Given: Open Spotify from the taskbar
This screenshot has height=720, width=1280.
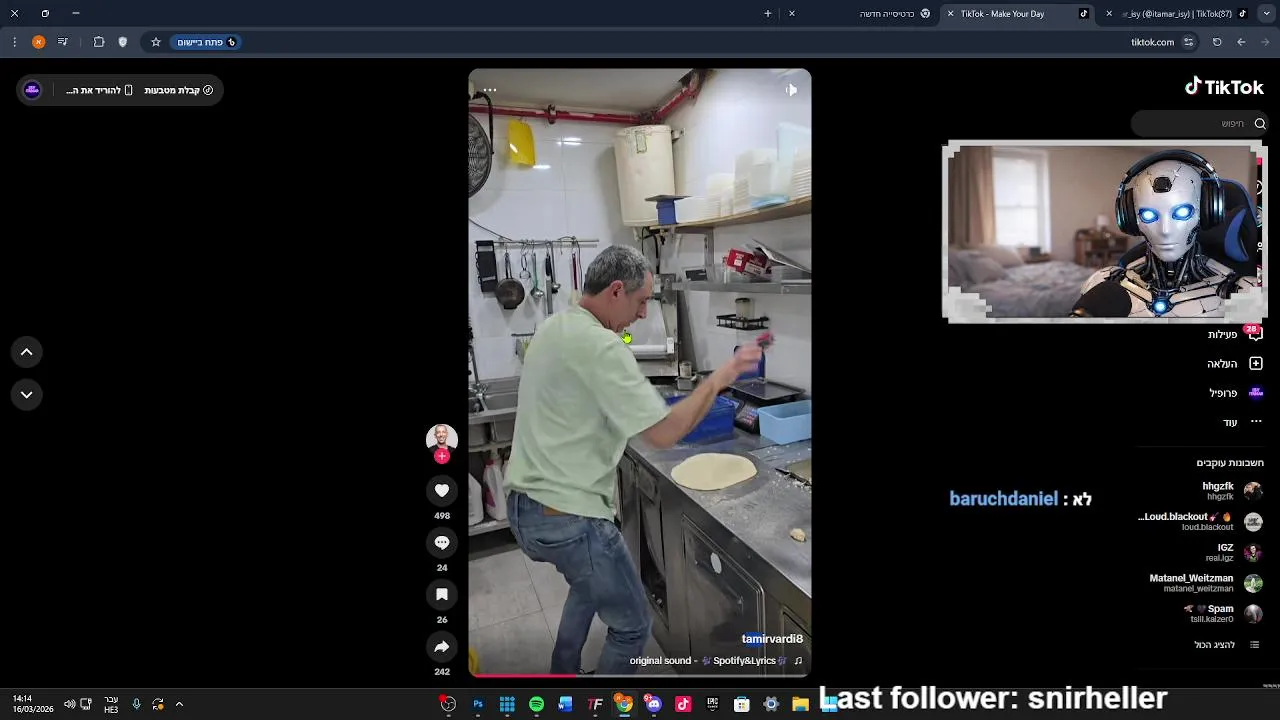Looking at the screenshot, I should (x=536, y=704).
